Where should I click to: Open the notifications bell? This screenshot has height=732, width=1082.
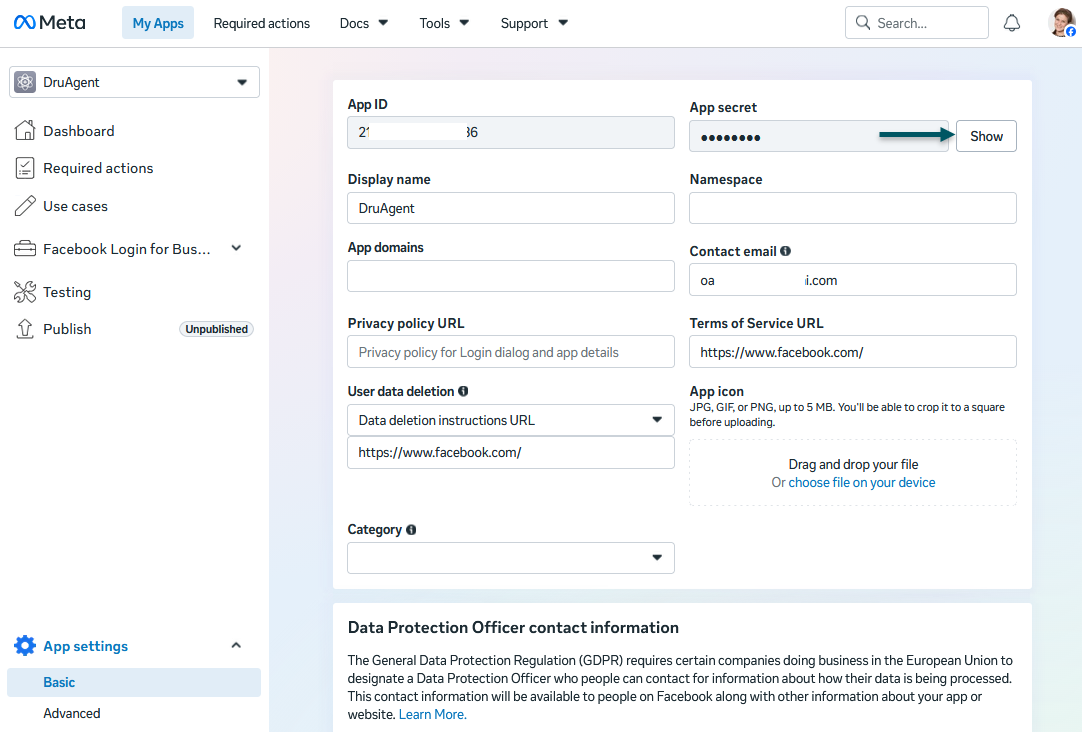pos(1012,23)
